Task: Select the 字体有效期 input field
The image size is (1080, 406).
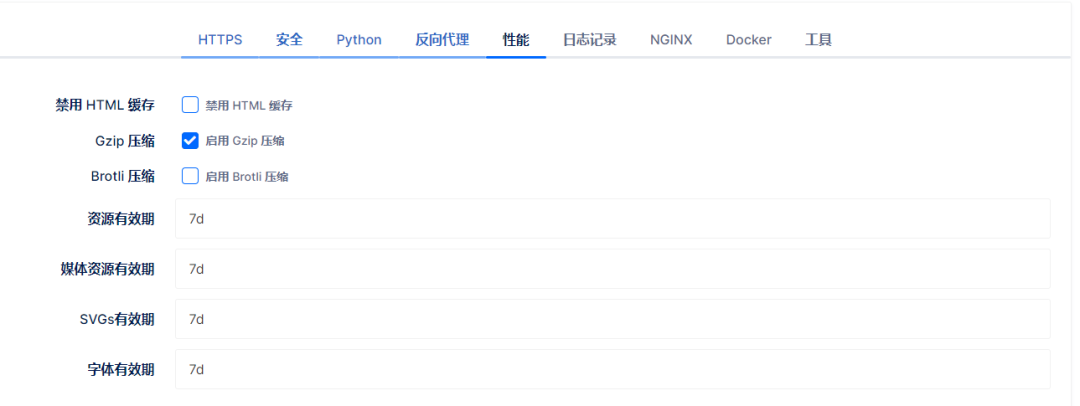Action: [612, 369]
